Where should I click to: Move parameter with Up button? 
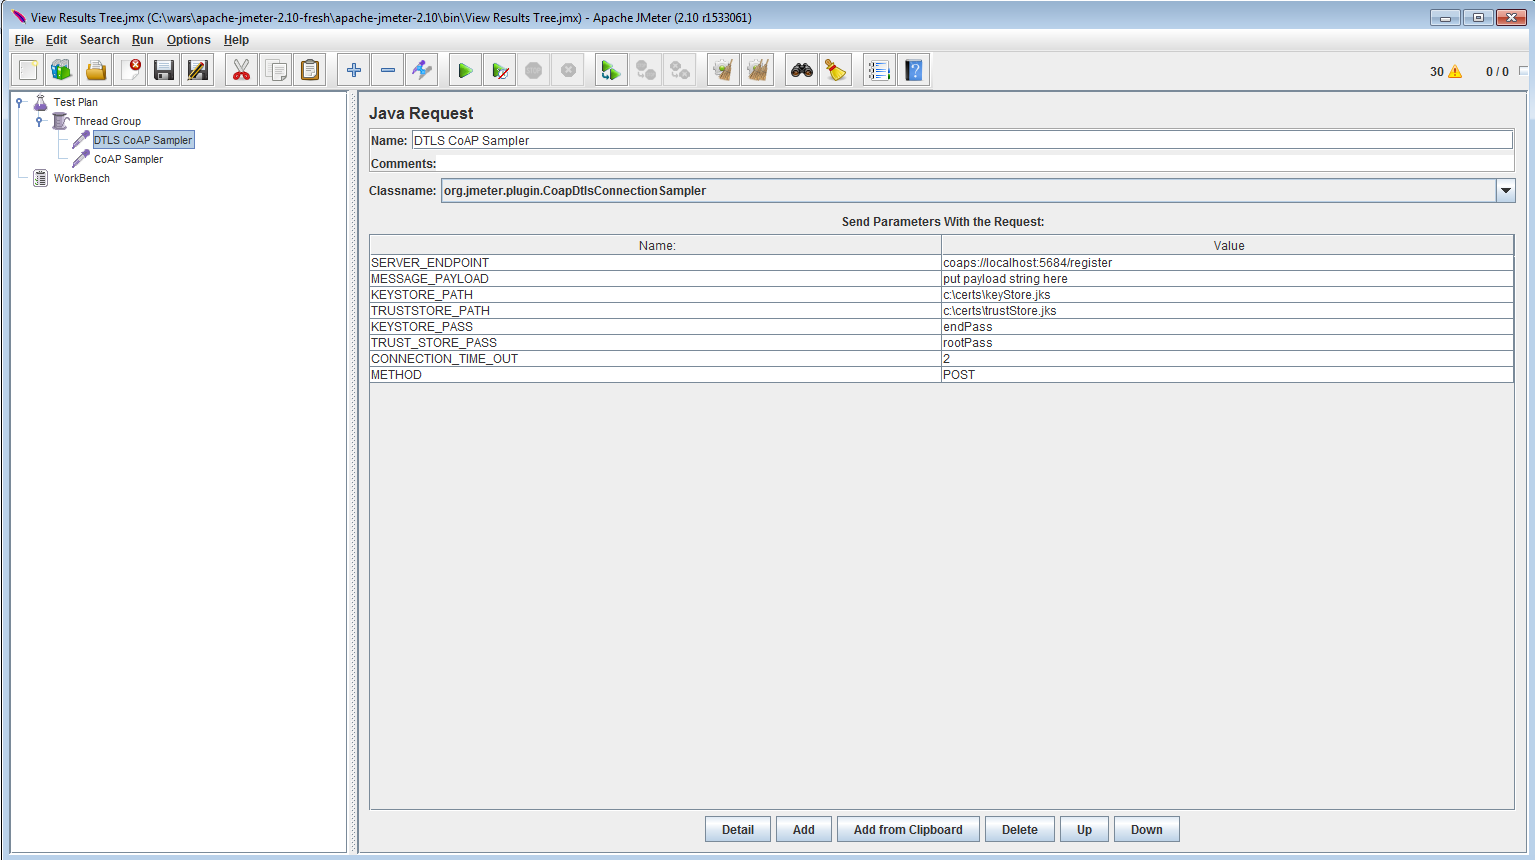(1084, 829)
